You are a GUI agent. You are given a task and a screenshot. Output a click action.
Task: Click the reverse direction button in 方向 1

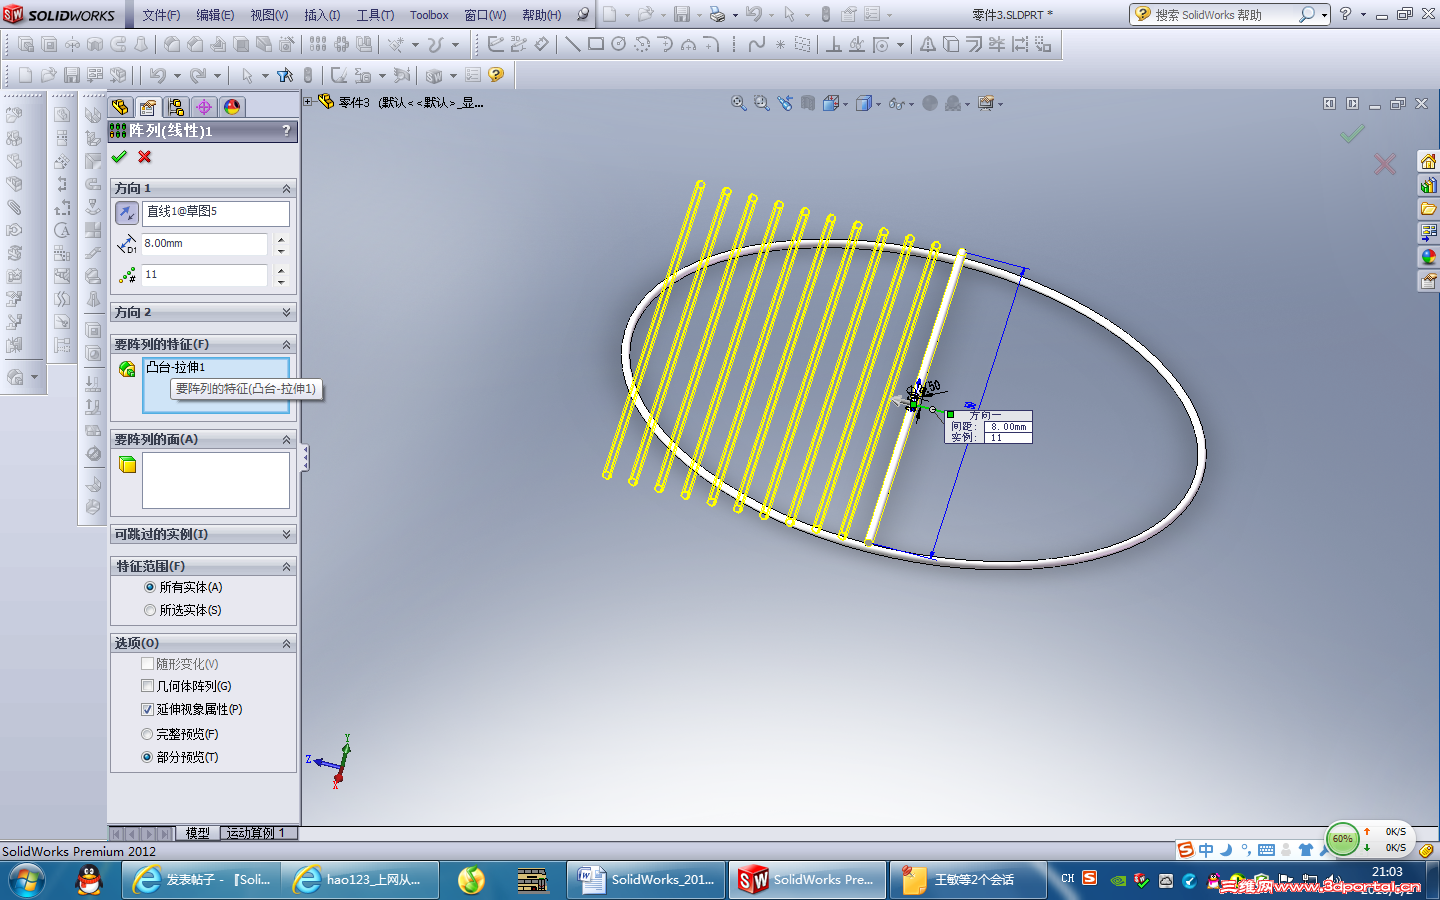[127, 213]
